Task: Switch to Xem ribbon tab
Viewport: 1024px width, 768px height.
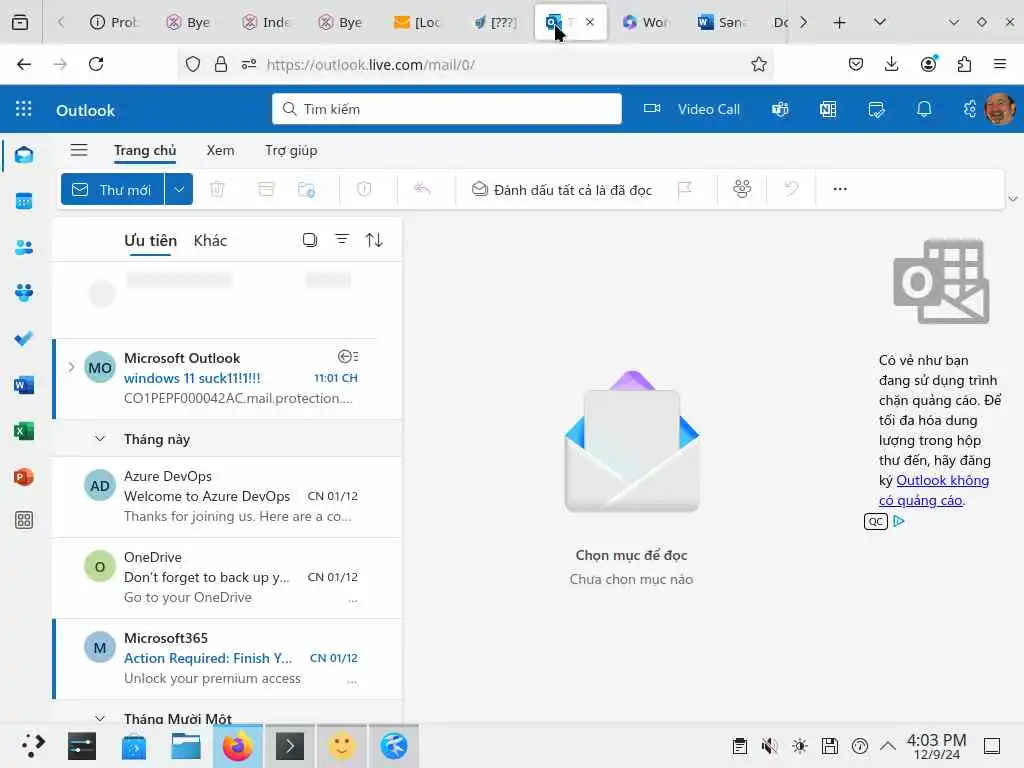Action: 221,150
